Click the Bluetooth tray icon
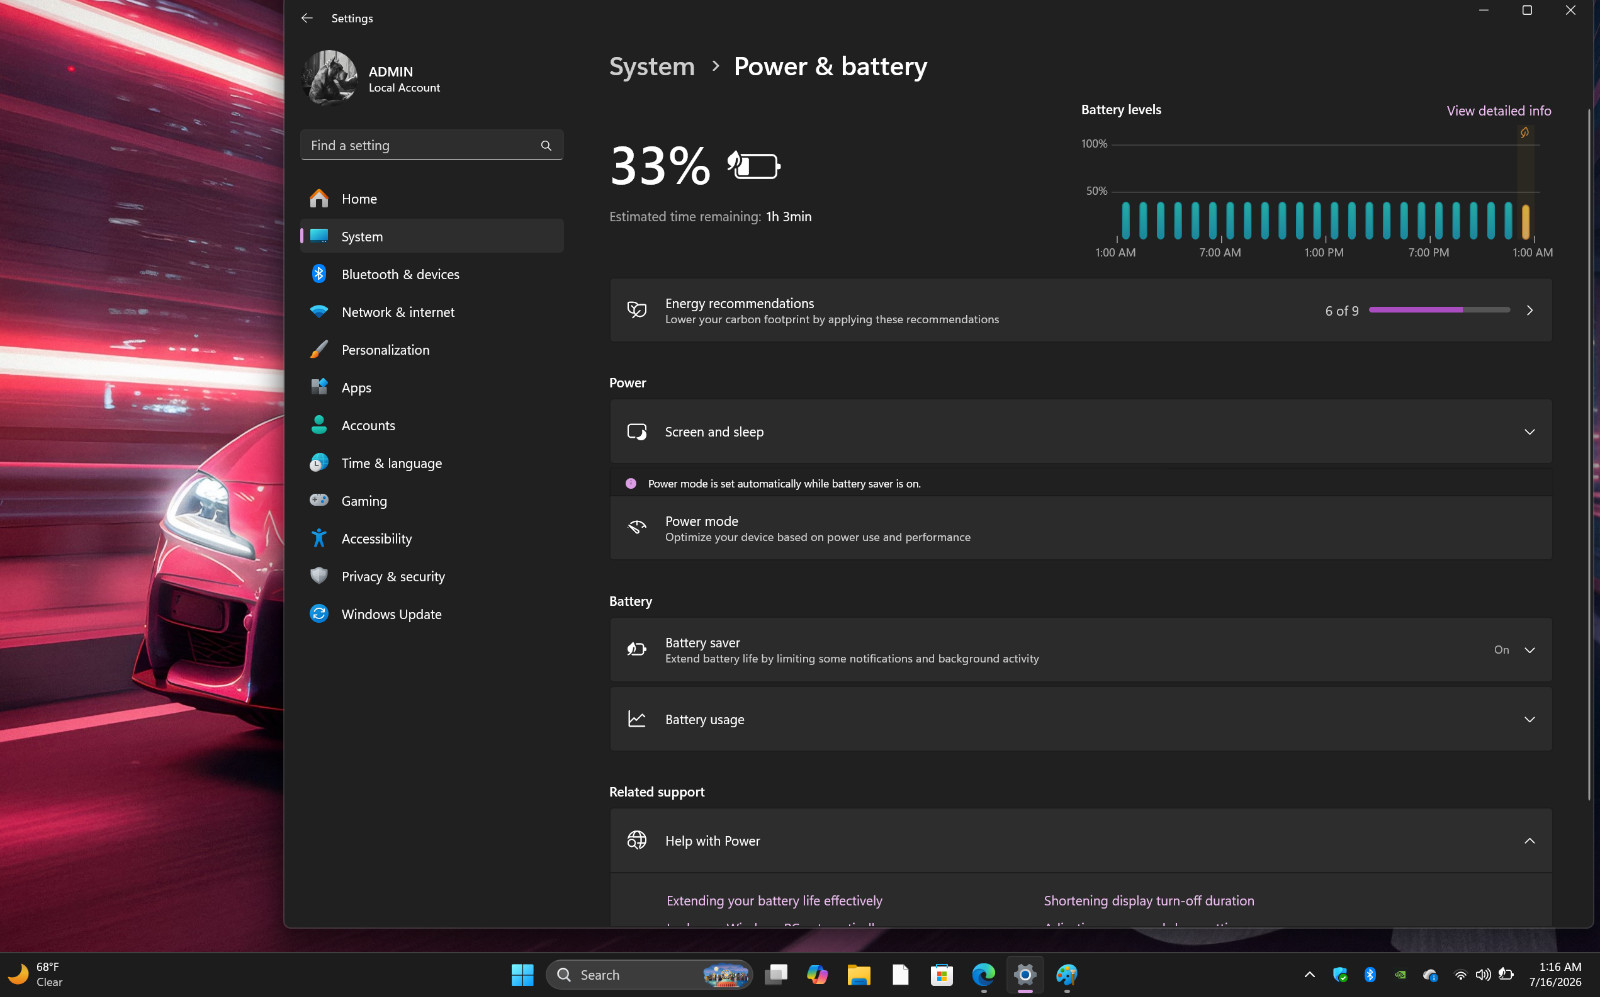 point(1370,975)
